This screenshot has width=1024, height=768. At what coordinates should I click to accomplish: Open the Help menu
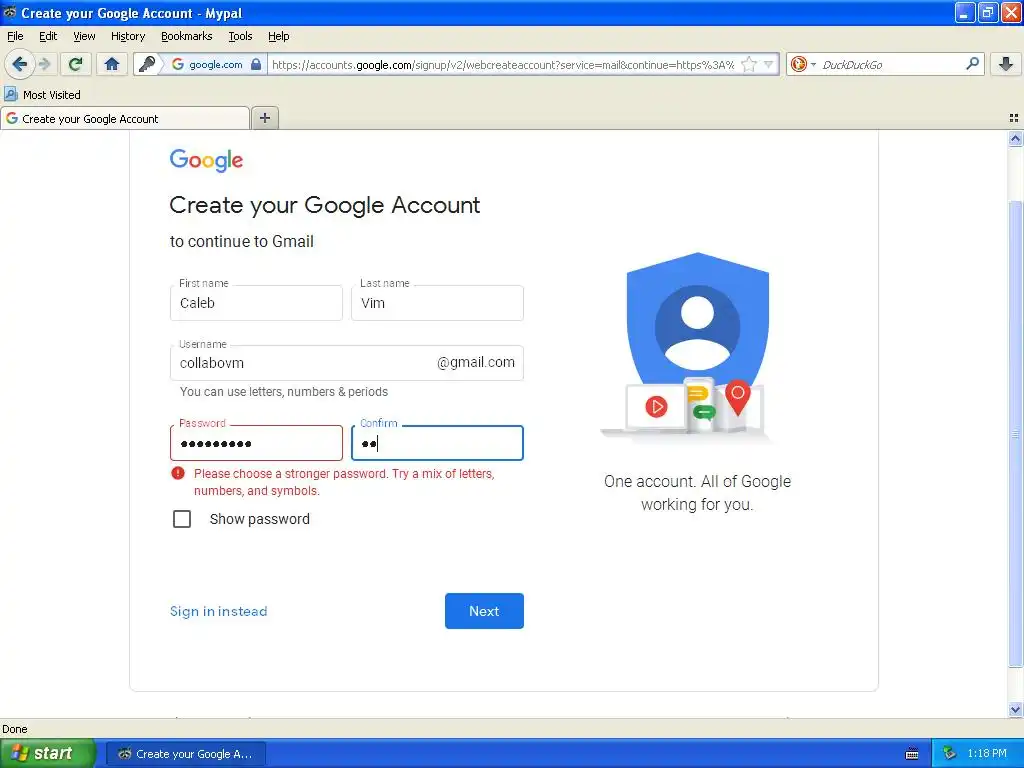click(x=278, y=36)
